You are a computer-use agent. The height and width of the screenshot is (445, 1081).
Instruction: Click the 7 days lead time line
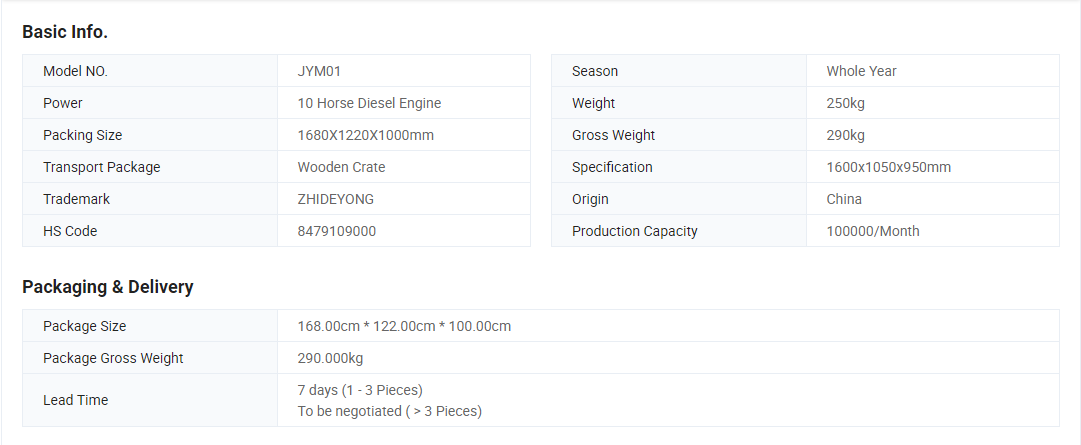point(361,390)
